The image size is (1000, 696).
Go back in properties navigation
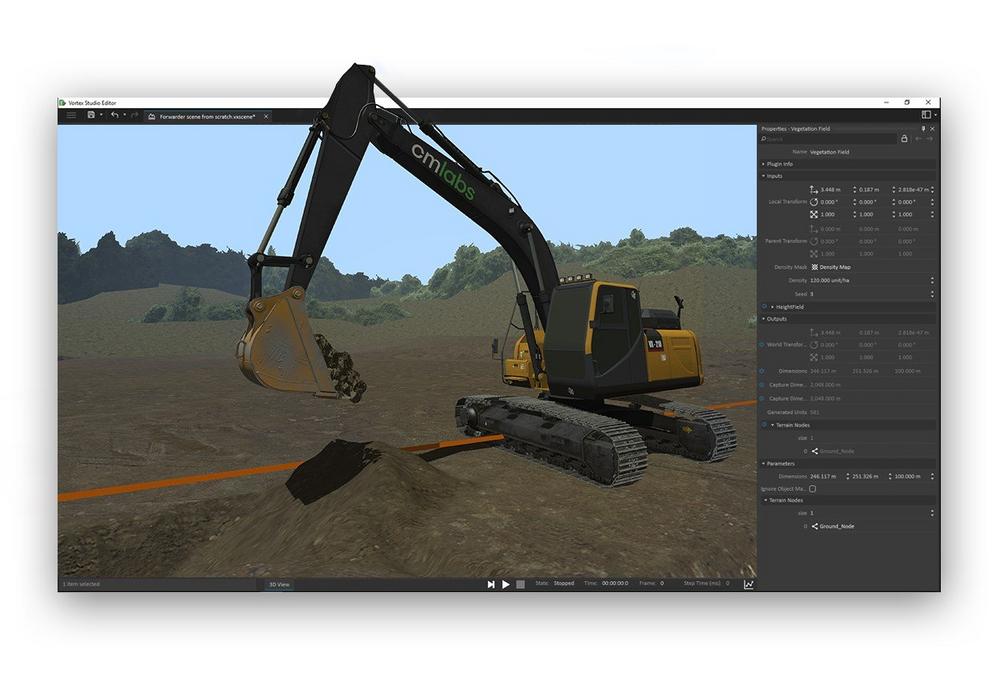coord(918,139)
